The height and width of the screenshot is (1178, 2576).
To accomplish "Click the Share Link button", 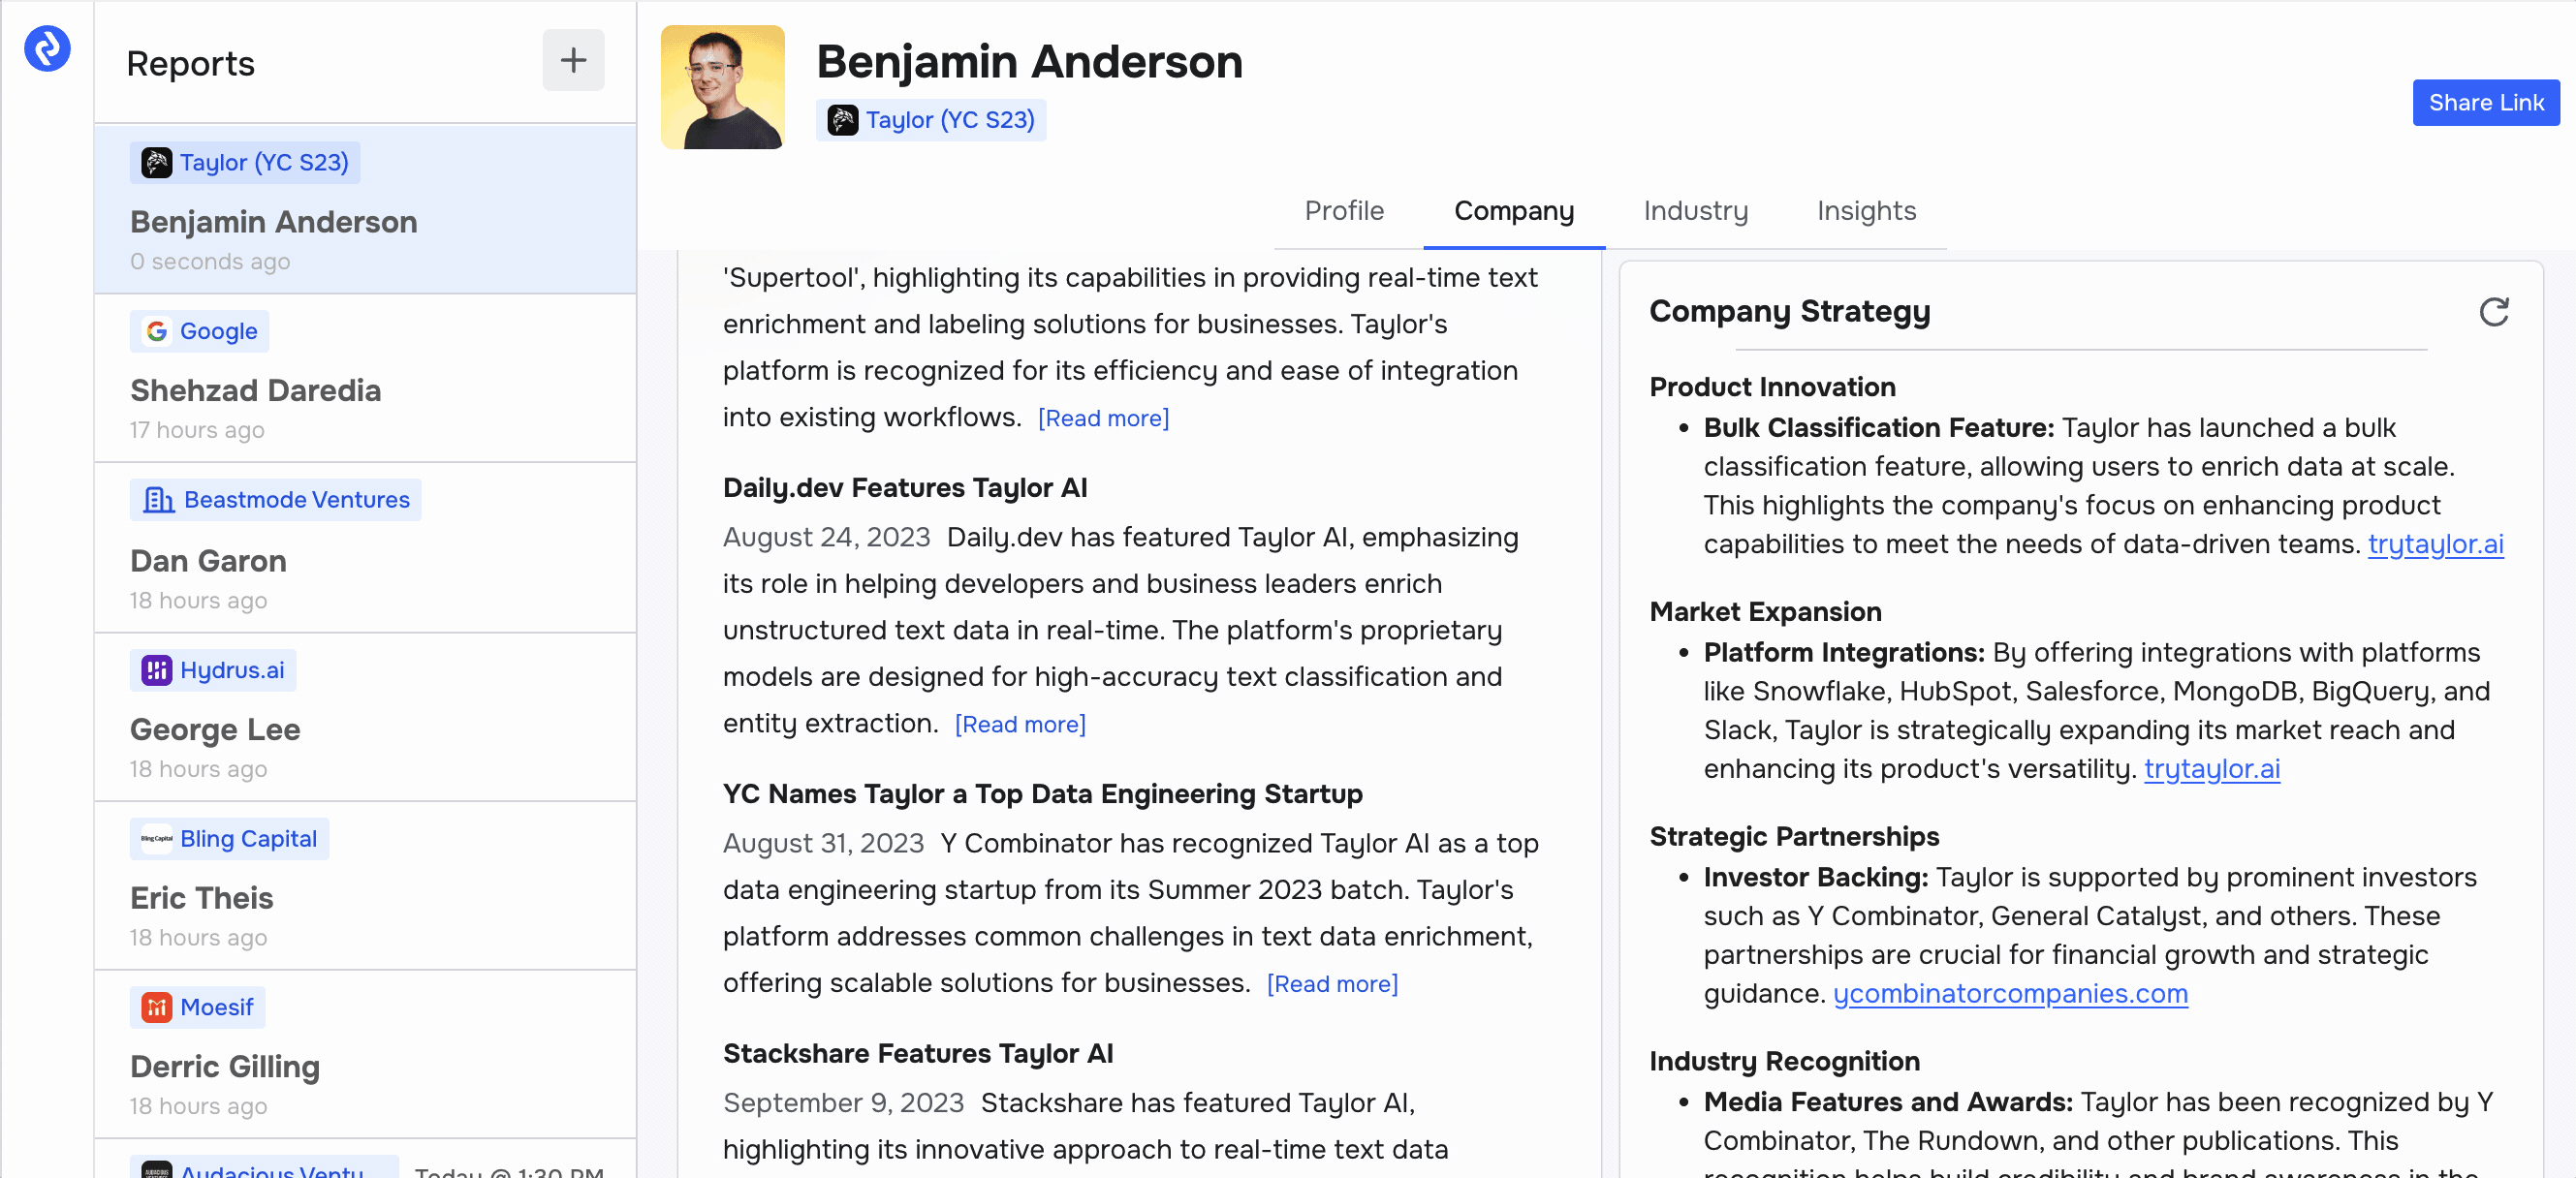I will (x=2485, y=103).
